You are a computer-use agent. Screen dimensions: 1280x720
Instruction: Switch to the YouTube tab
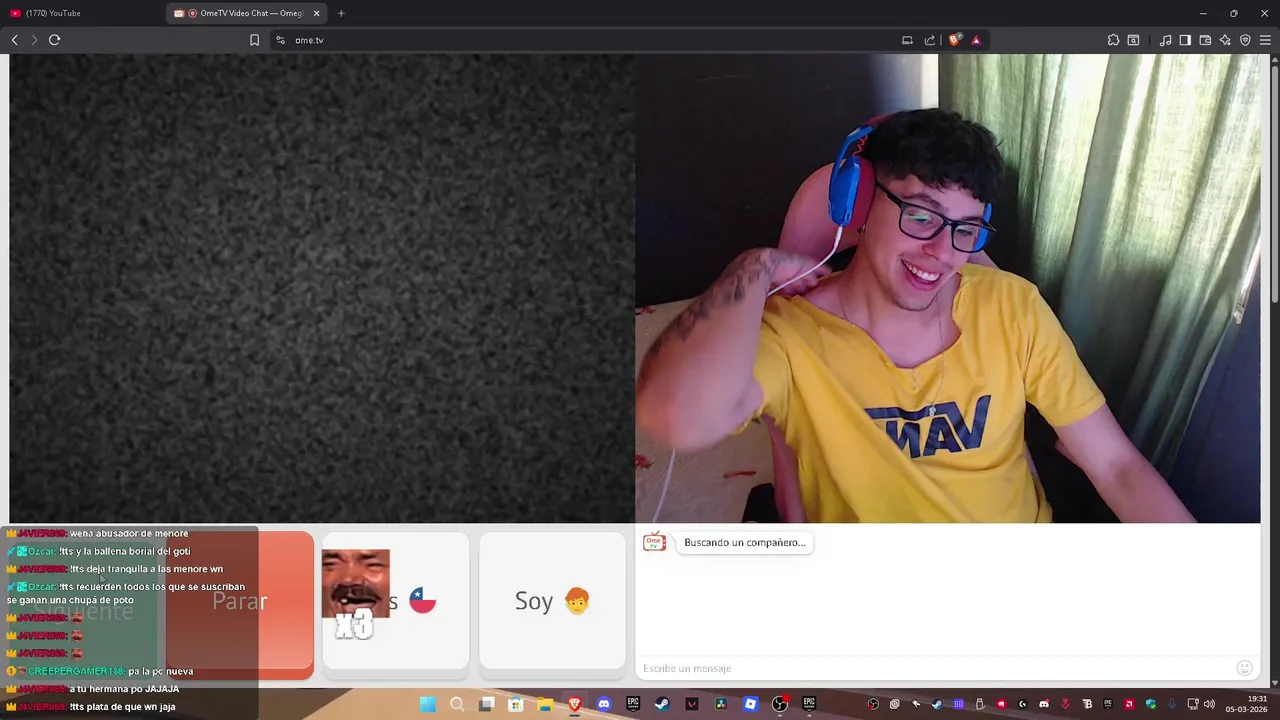click(x=82, y=13)
